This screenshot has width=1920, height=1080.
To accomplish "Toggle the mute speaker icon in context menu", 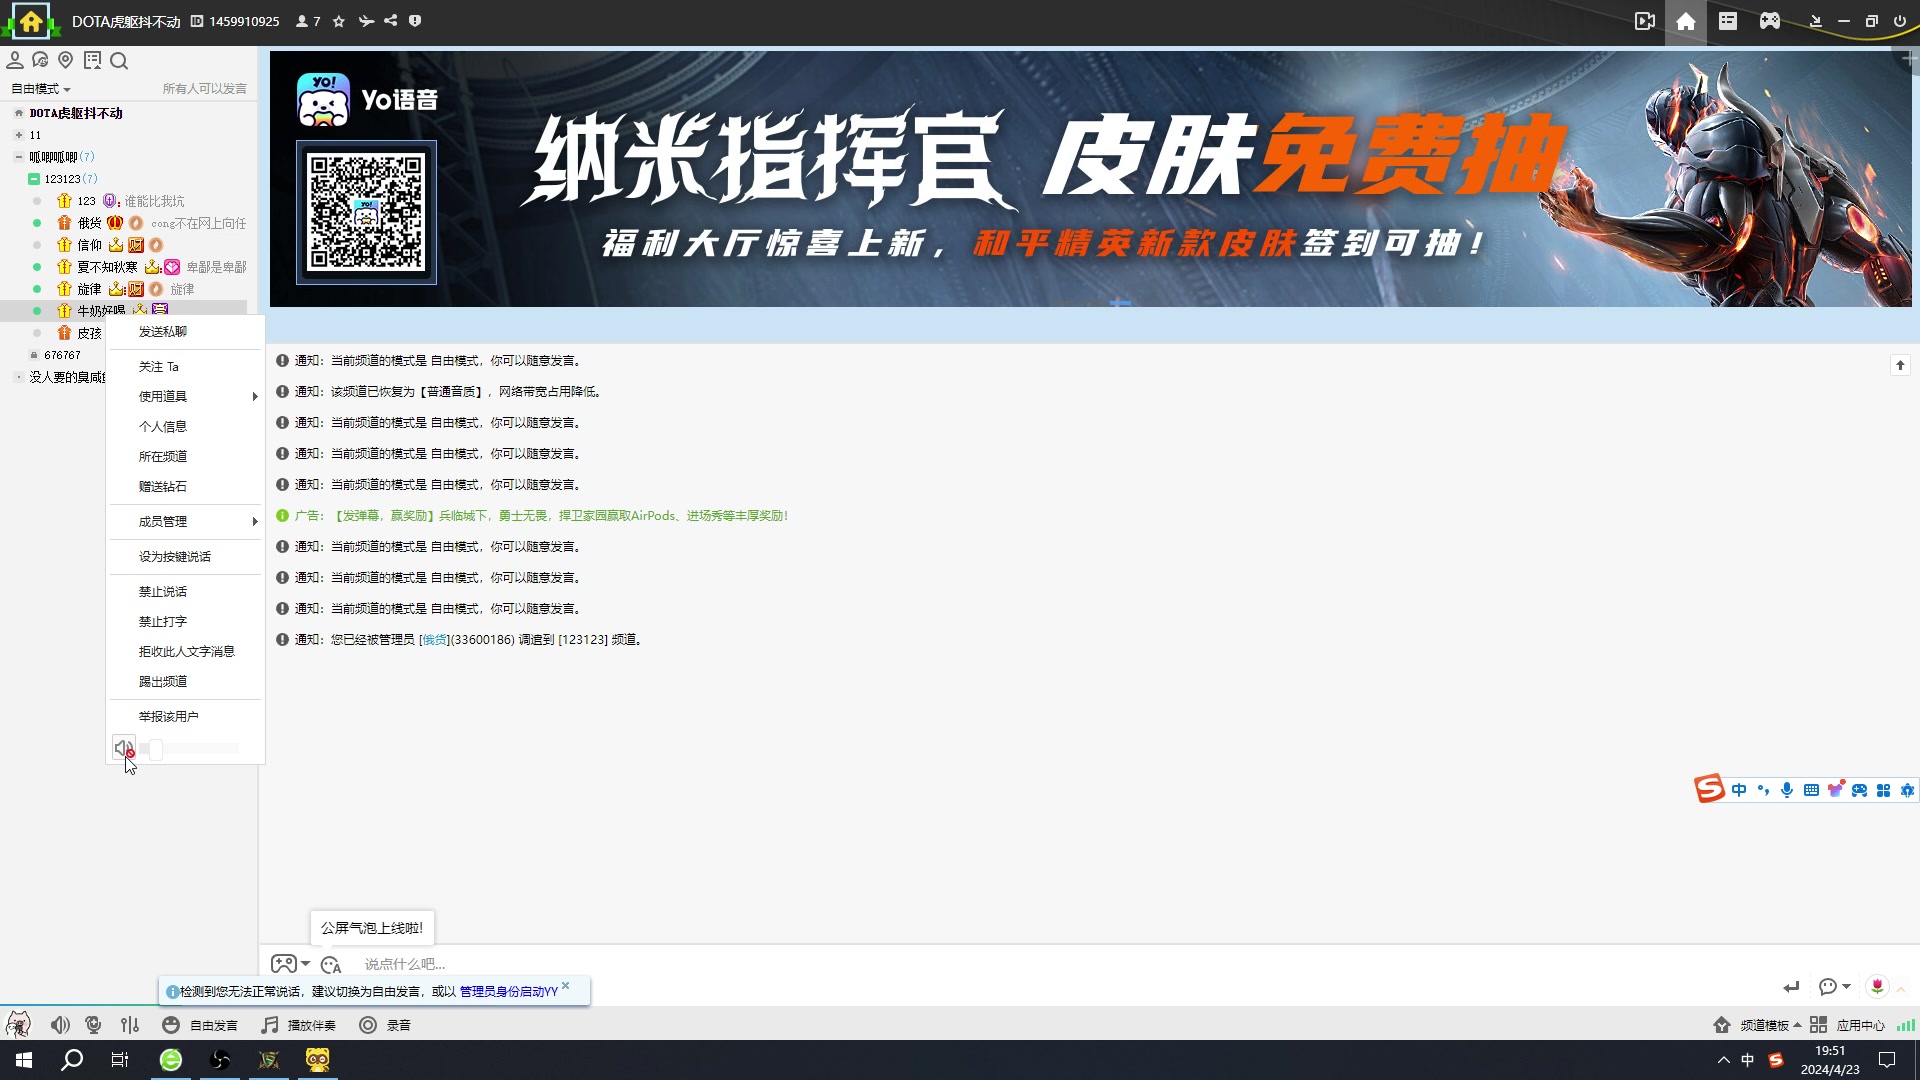I will click(x=124, y=748).
